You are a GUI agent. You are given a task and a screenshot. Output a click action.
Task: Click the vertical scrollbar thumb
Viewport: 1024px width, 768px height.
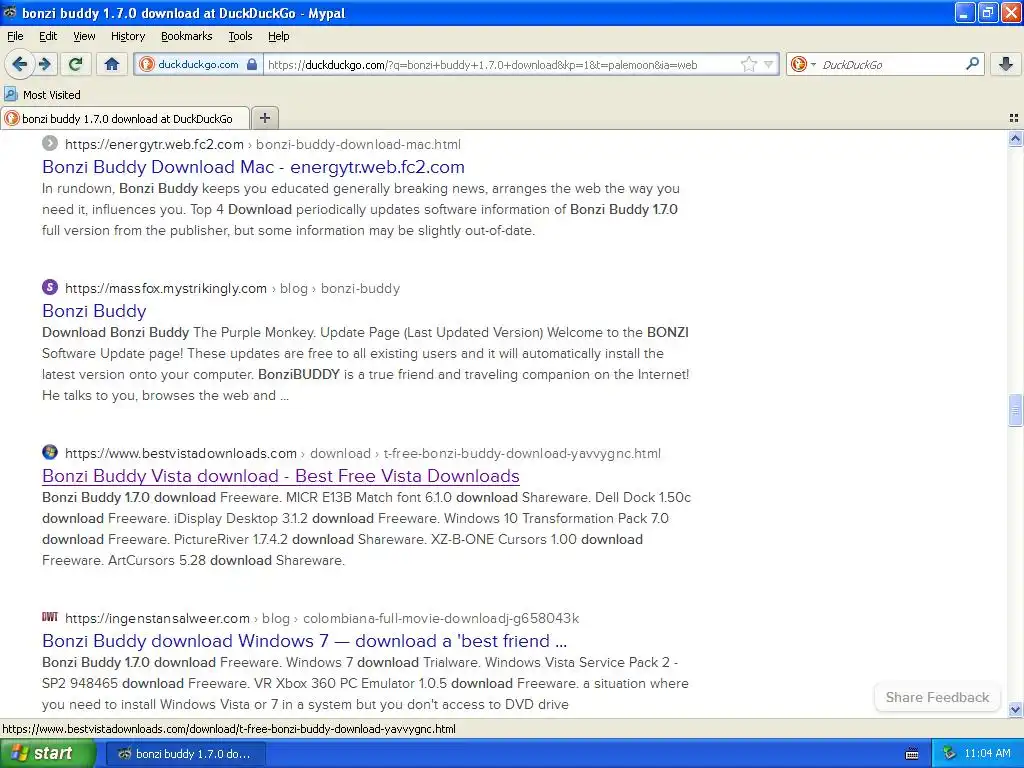click(x=1015, y=410)
